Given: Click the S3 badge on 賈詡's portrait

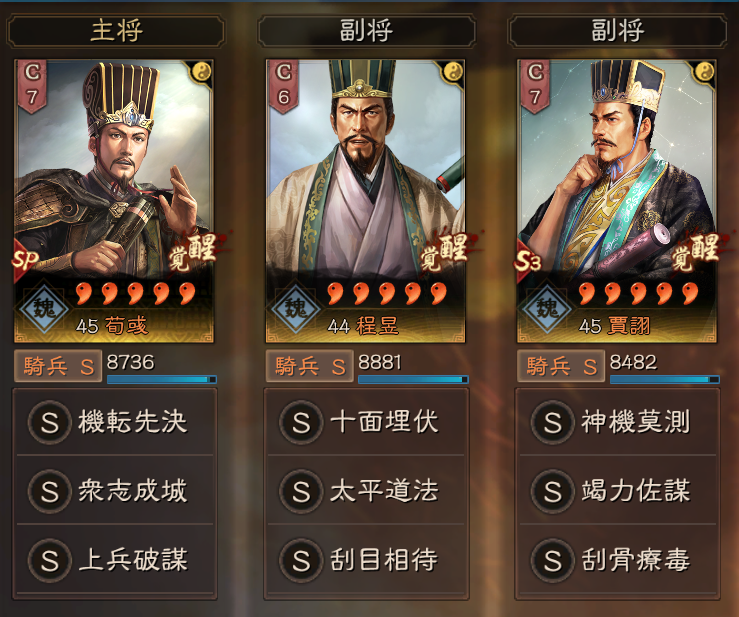Looking at the screenshot, I should tap(527, 260).
